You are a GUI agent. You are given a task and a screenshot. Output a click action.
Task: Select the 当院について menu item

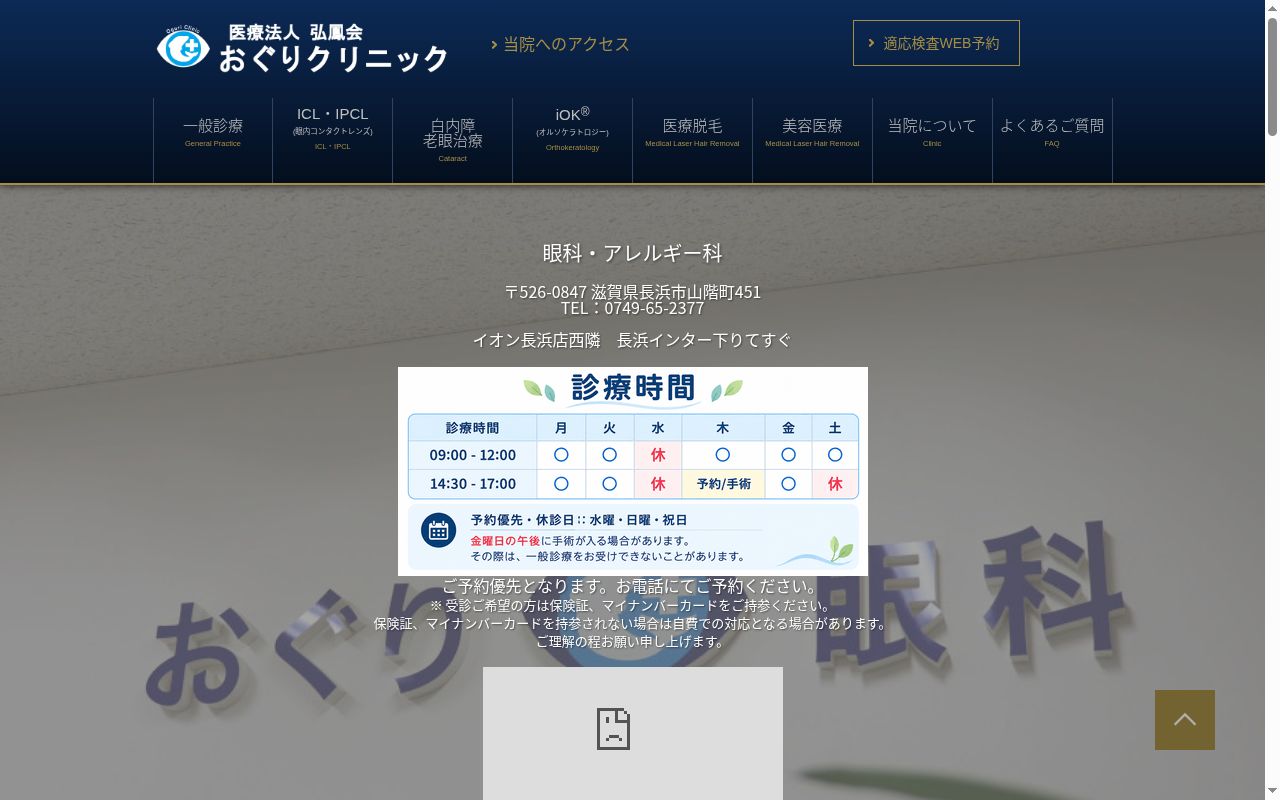click(x=933, y=140)
